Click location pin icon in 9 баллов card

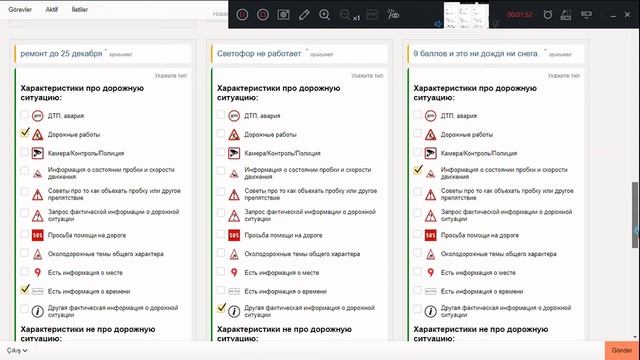click(431, 273)
